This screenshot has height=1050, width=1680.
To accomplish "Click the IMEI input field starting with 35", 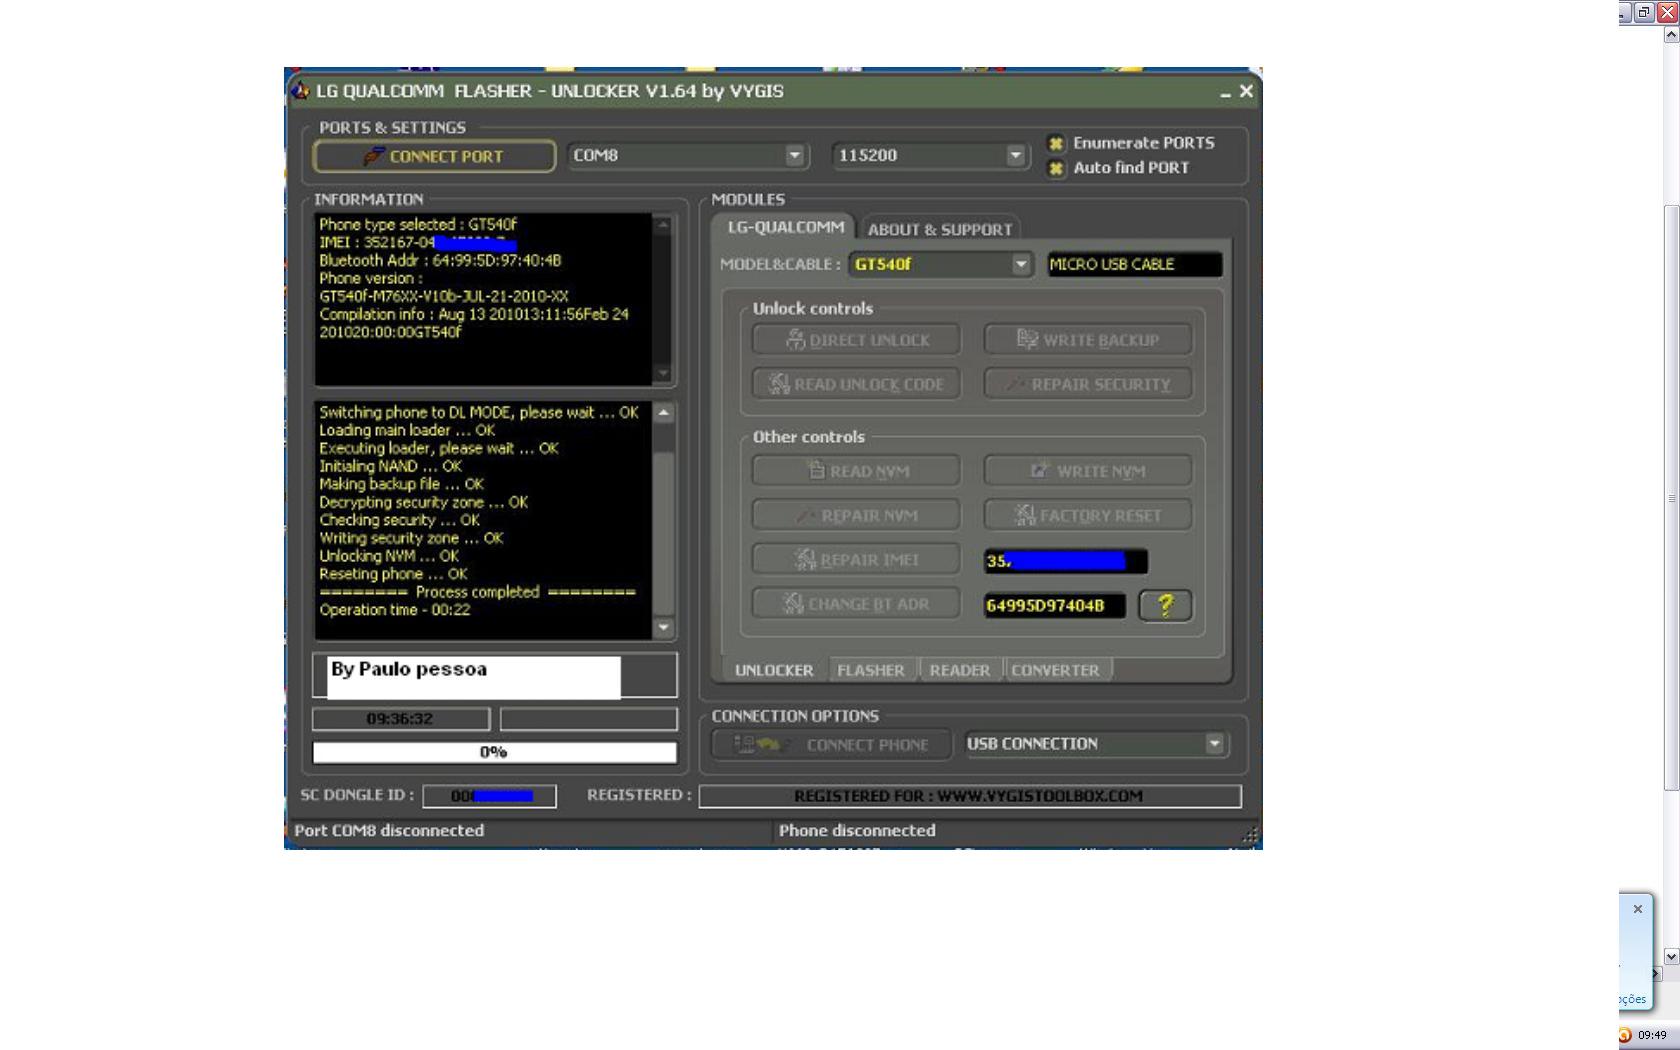I will click(x=1066, y=561).
